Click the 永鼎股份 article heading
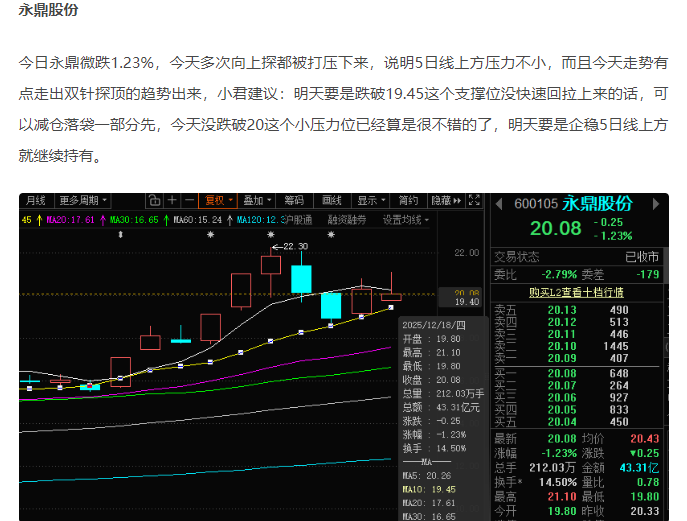 (48, 10)
